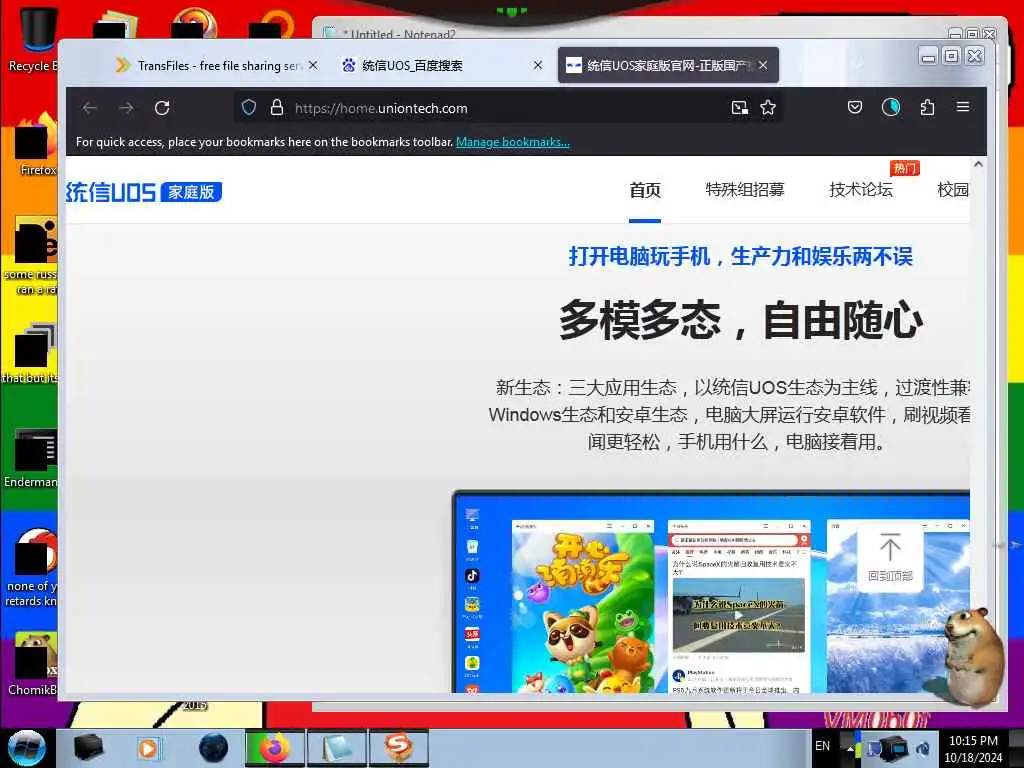Click the taskbar clock showing 10:15 PM
The image size is (1024, 768).
973,749
